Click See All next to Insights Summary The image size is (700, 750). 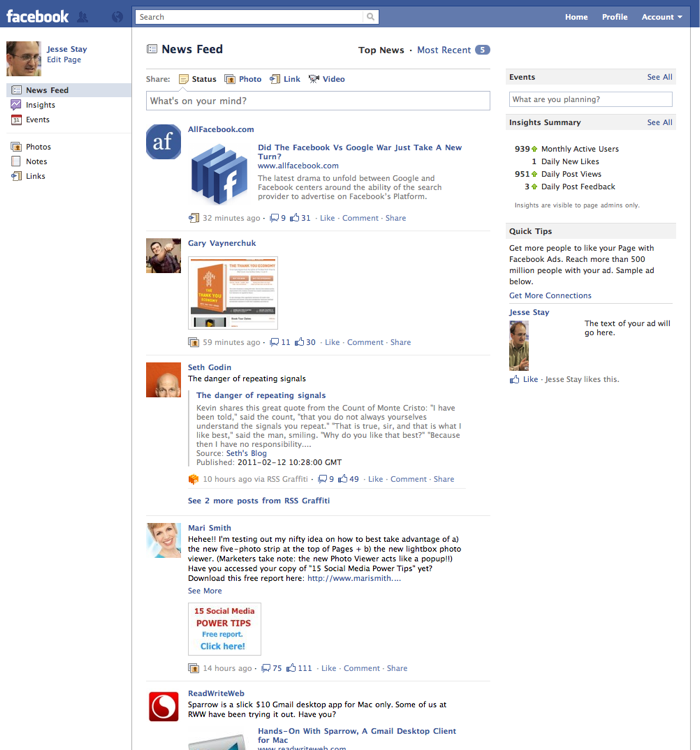point(659,122)
